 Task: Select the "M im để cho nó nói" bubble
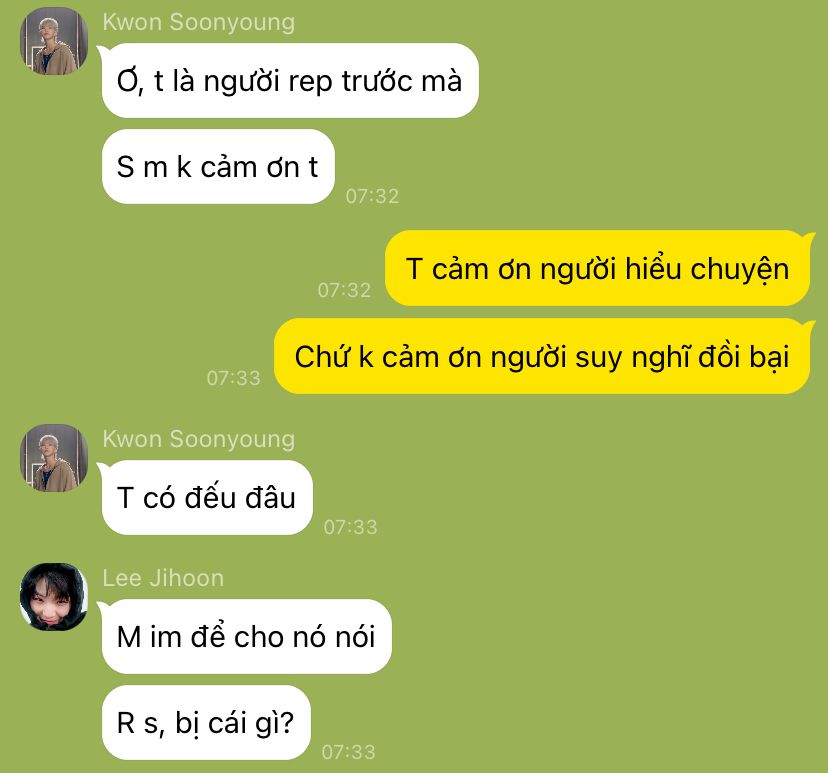[247, 636]
